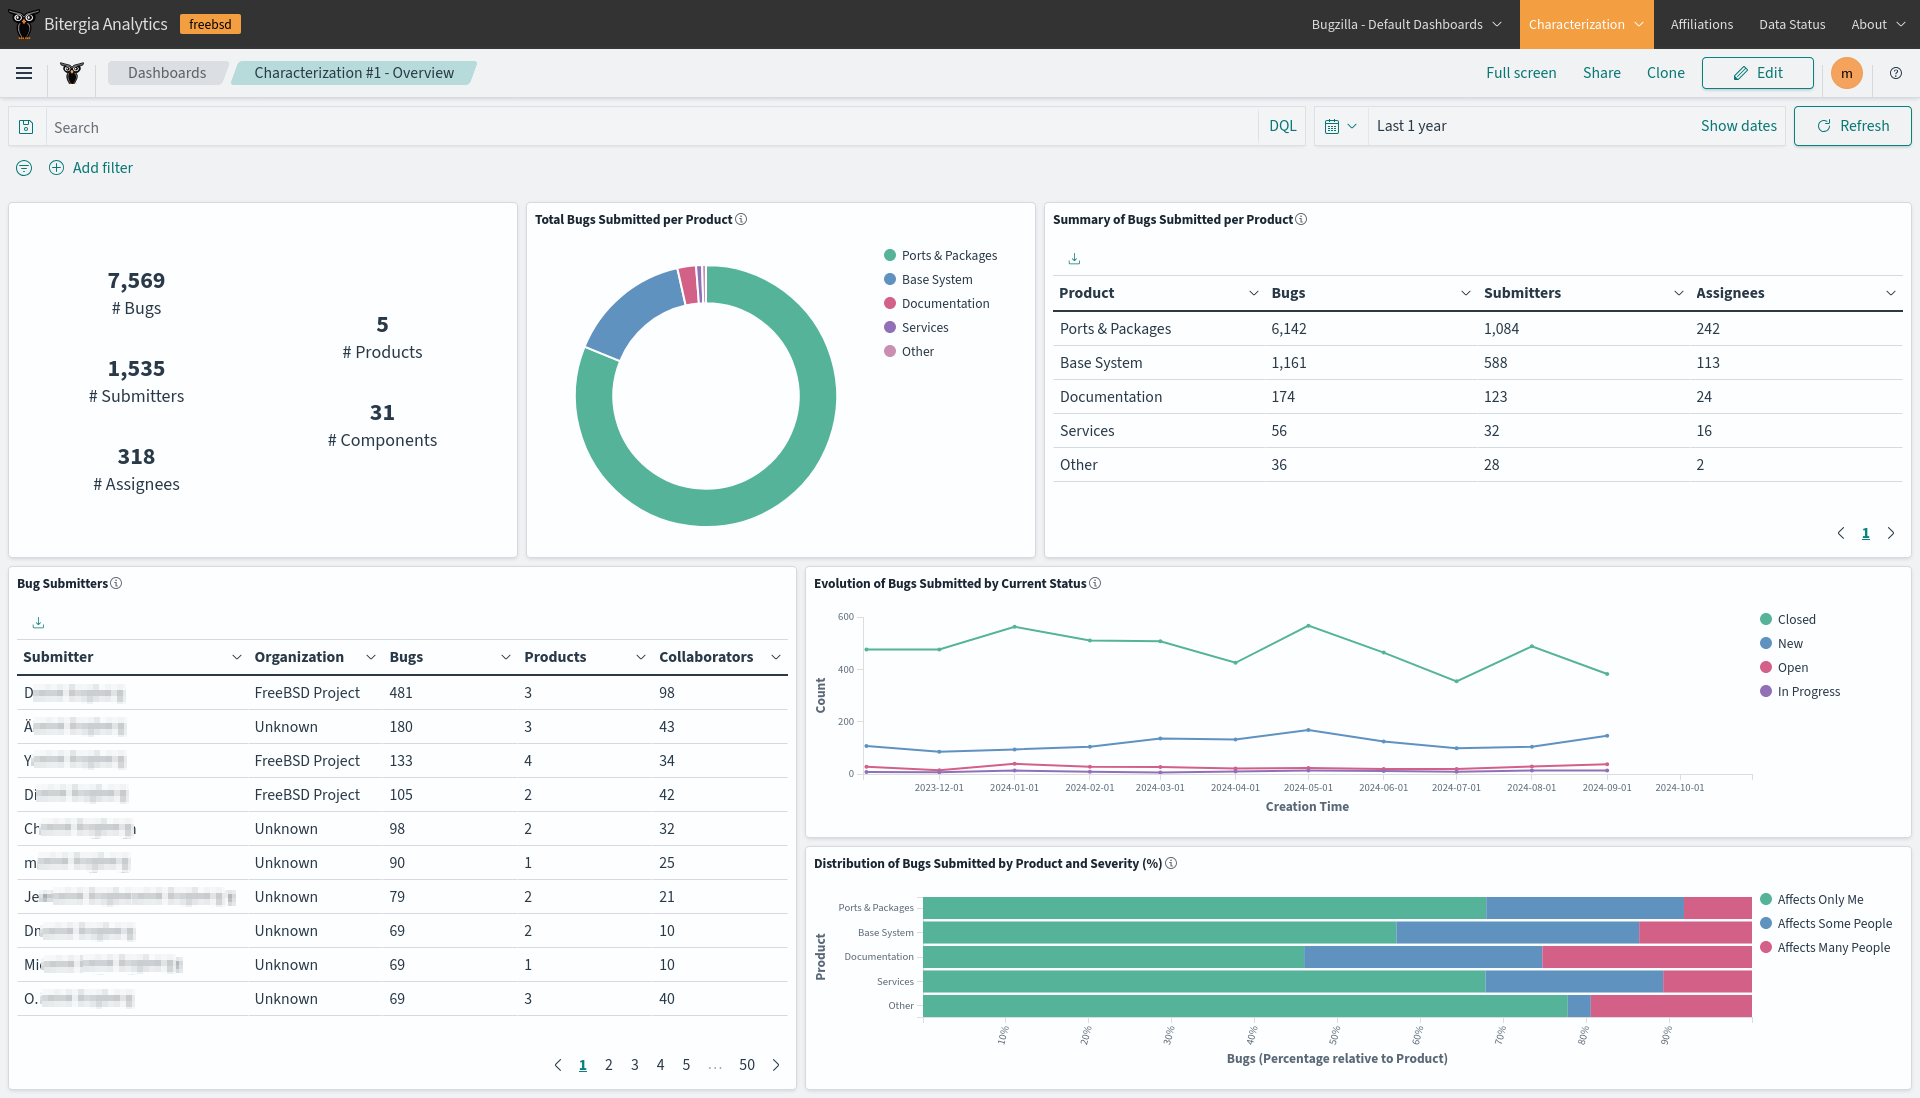Open the Affiliations menu item
1920x1098 pixels.
coord(1701,24)
